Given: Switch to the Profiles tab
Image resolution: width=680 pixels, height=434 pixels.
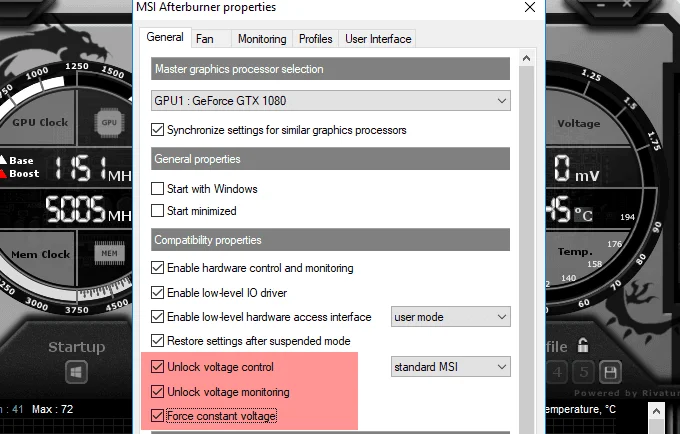Looking at the screenshot, I should [x=316, y=39].
